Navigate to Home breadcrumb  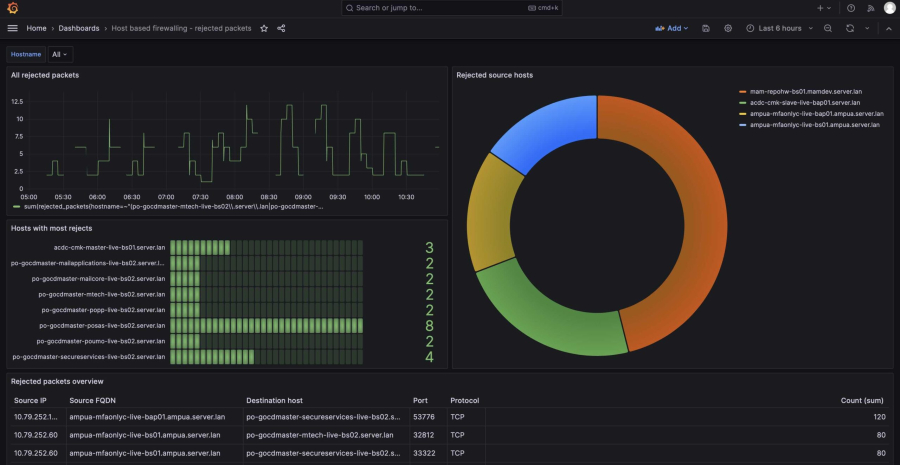(36, 28)
